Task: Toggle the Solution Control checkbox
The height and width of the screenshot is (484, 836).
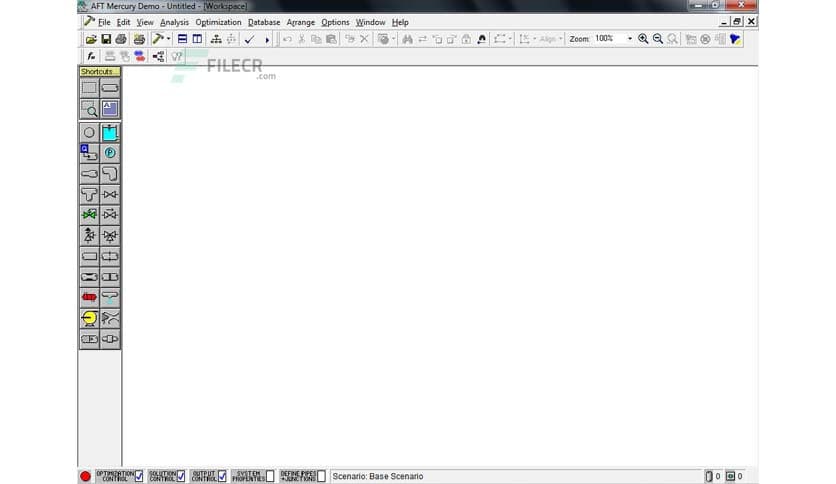Action: point(180,476)
